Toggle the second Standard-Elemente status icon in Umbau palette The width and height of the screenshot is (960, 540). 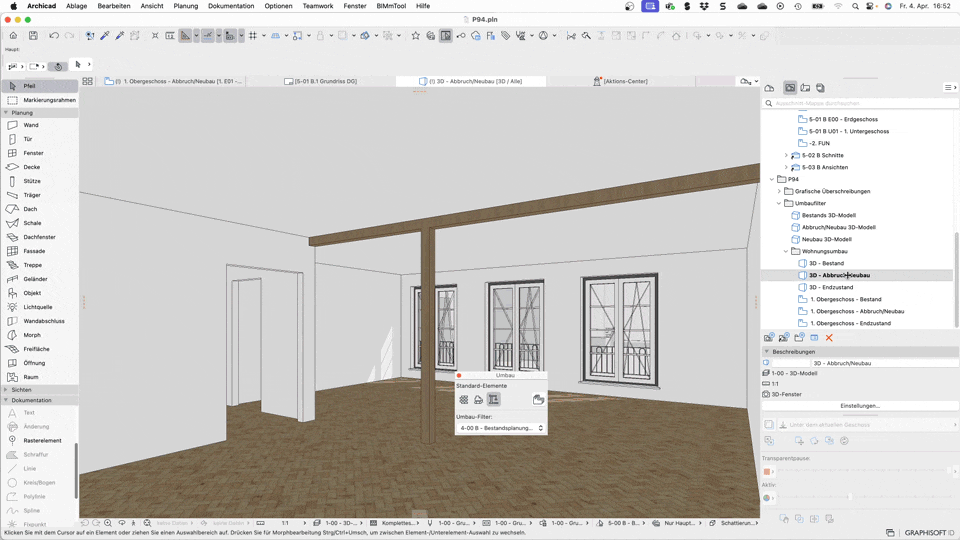(478, 400)
